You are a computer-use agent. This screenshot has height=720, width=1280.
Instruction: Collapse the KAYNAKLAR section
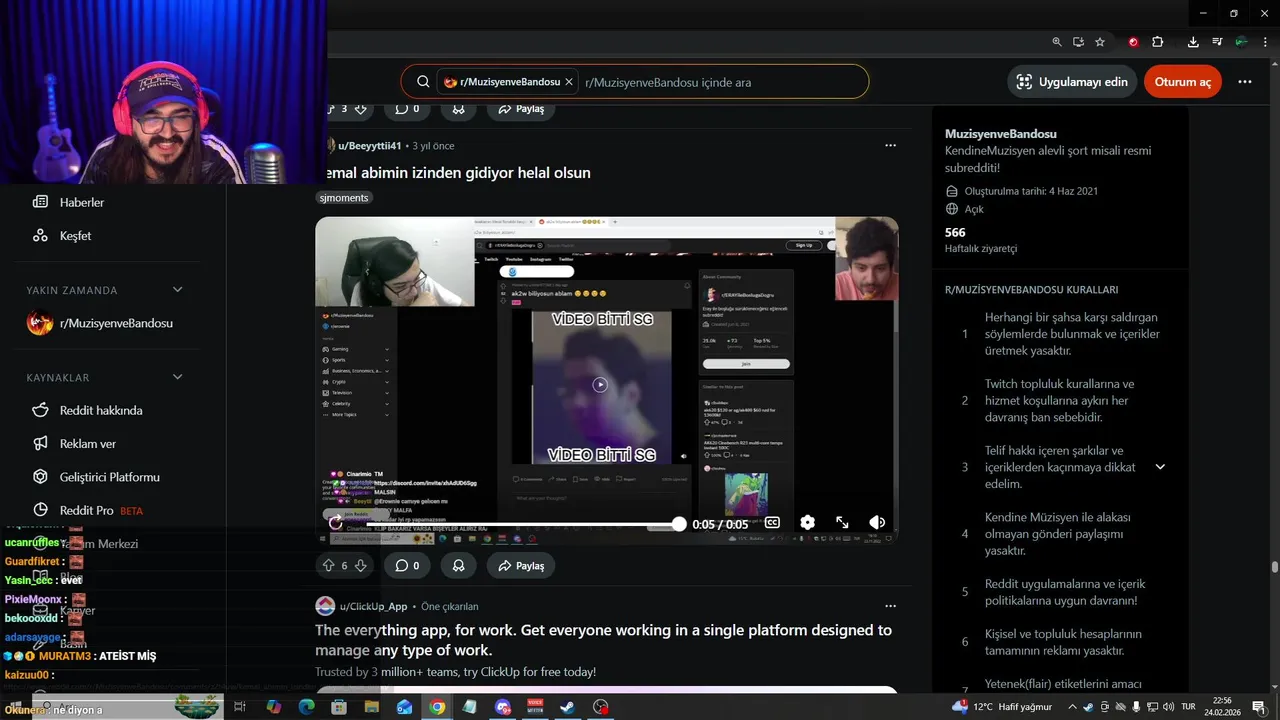click(178, 377)
